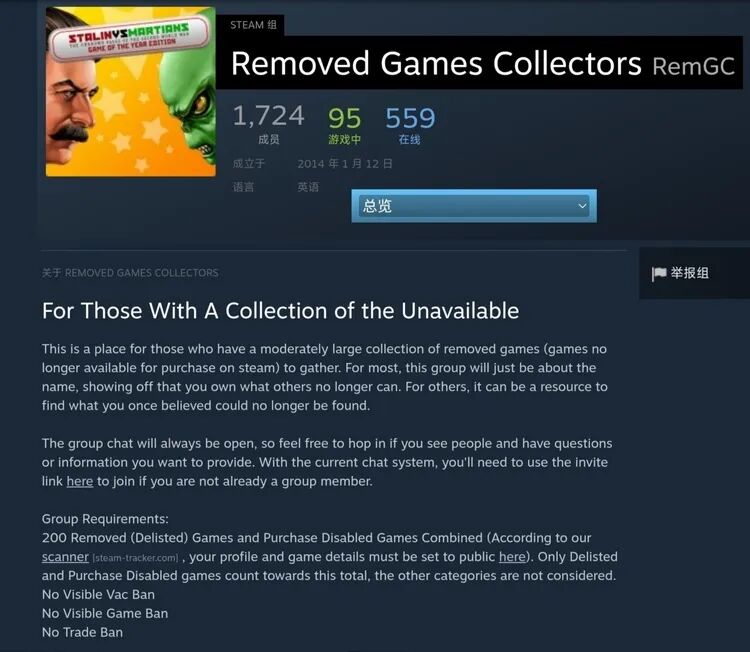Select the heading 'For Those With A Collection'
This screenshot has height=652, width=750.
(280, 311)
